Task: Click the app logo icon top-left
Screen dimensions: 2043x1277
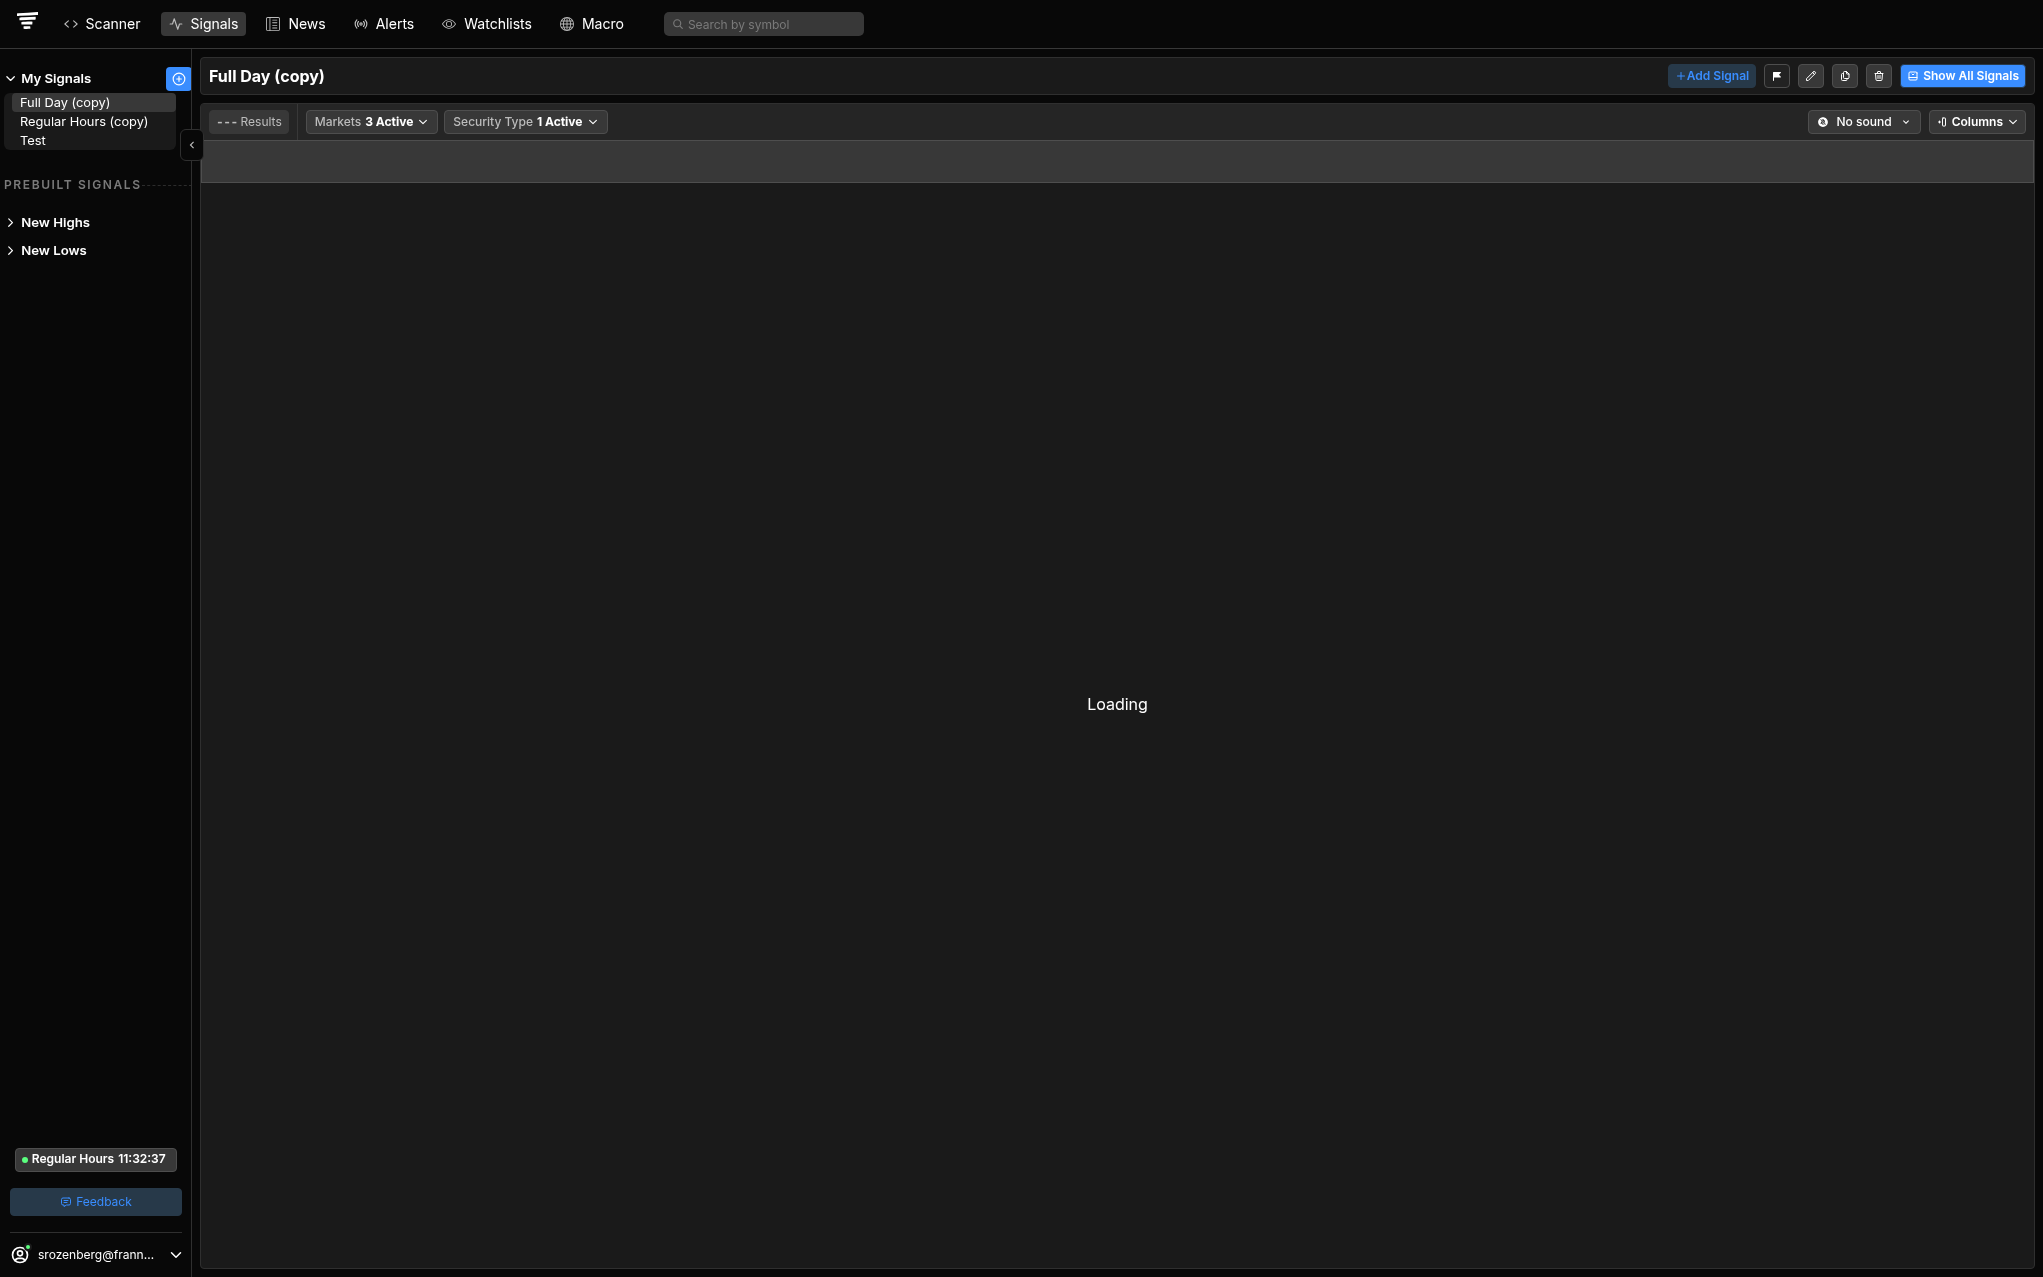Action: pos(28,21)
